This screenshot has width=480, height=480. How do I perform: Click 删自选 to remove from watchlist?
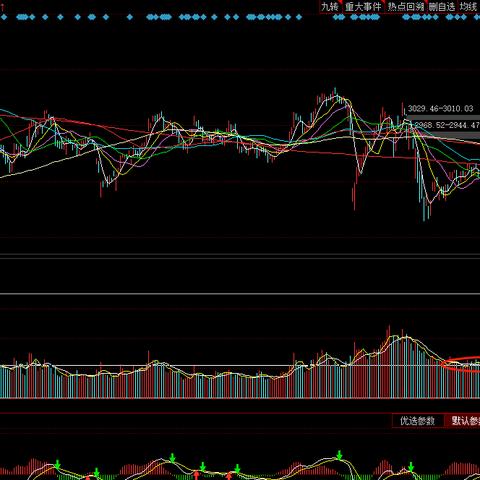pos(442,7)
